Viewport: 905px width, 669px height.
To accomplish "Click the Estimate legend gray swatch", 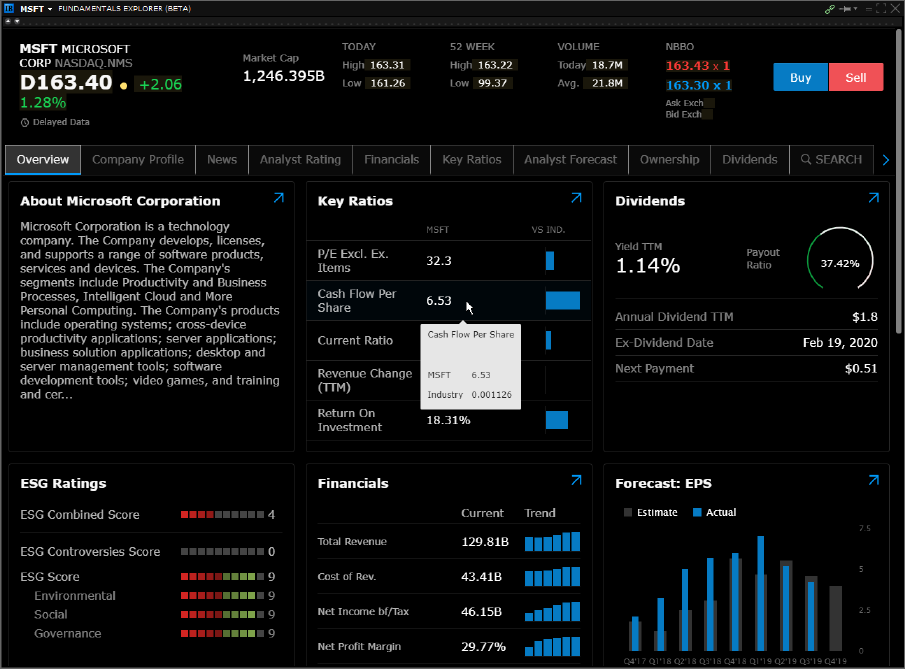I will (628, 513).
